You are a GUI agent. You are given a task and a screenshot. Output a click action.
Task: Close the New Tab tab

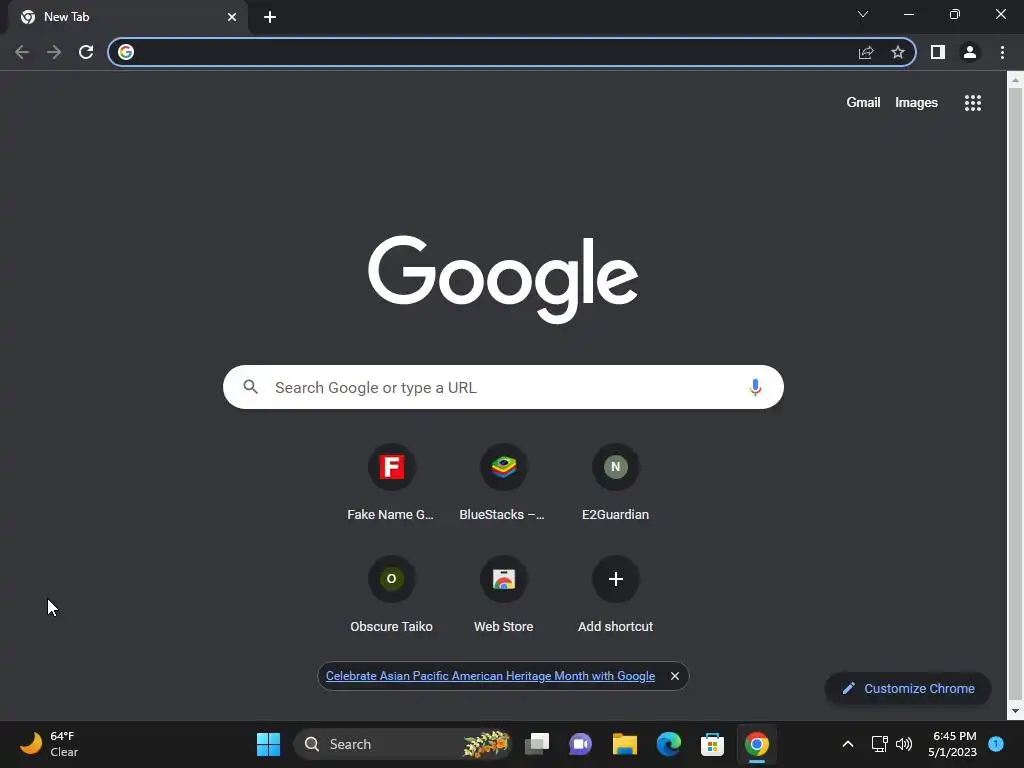click(232, 17)
